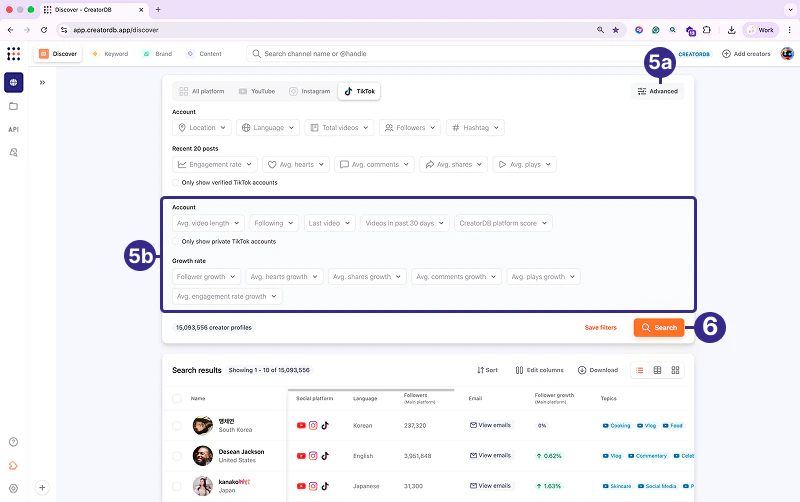The width and height of the screenshot is (800, 502).
Task: Click the browser address bar
Action: point(327,30)
